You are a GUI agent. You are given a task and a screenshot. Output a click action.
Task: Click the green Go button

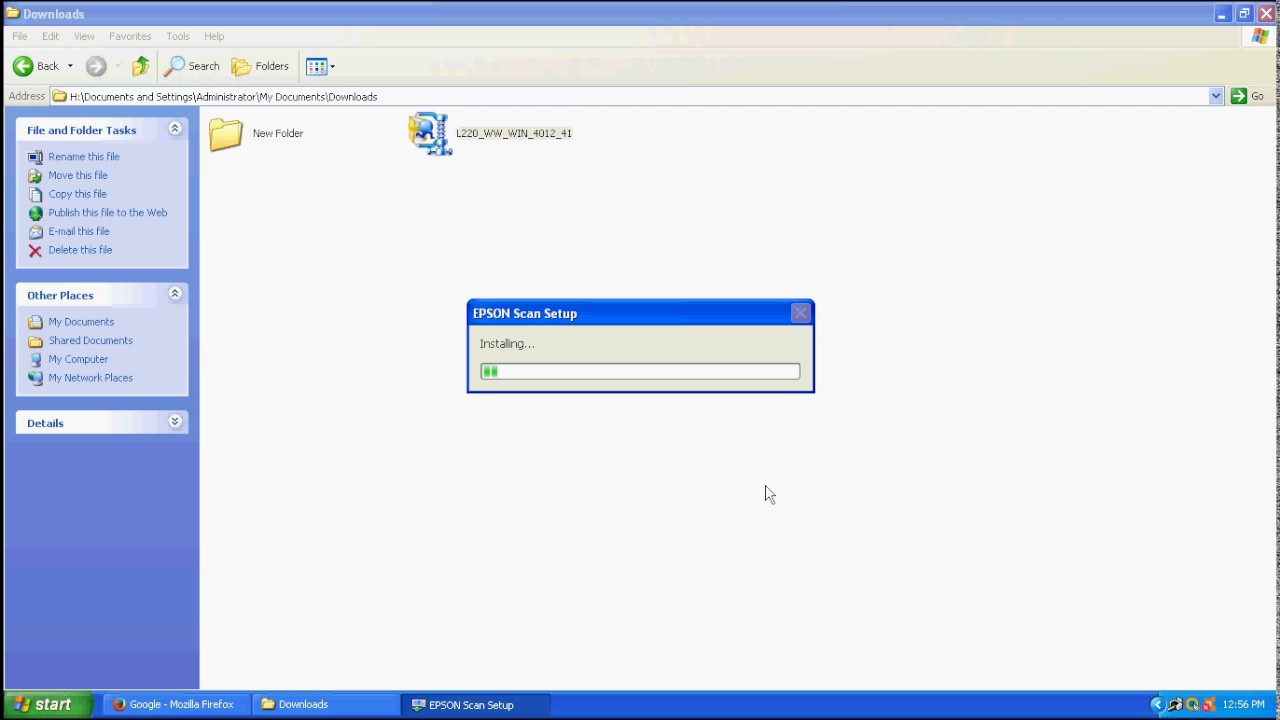click(1247, 96)
